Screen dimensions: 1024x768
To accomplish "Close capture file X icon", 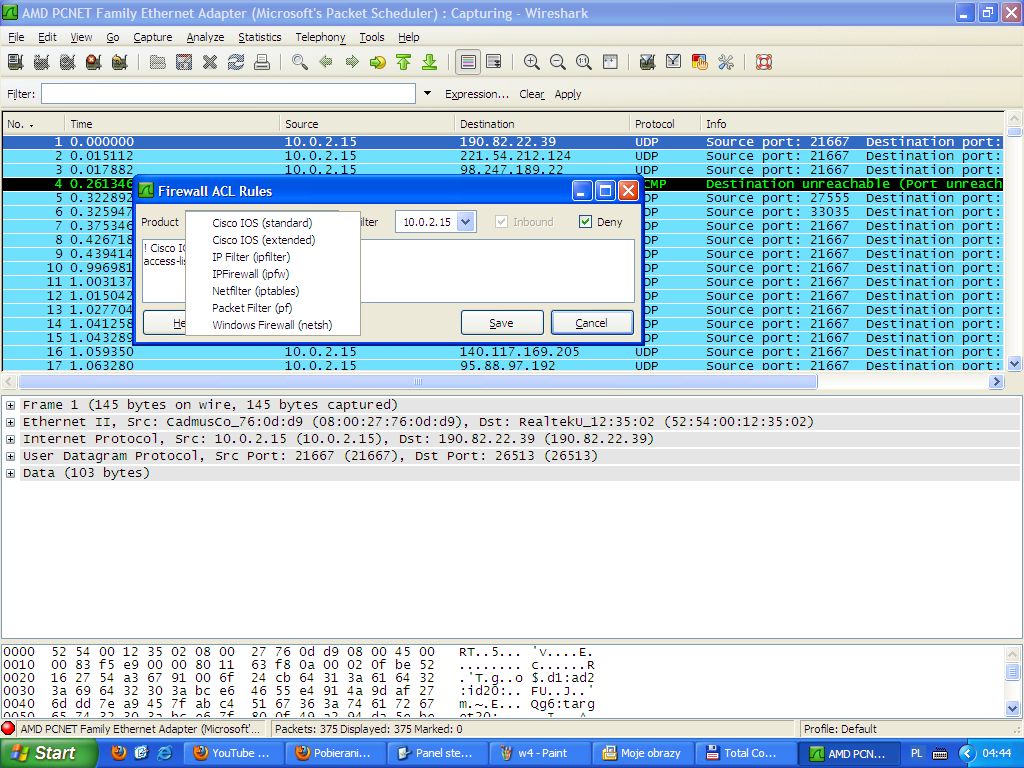I will (x=210, y=62).
